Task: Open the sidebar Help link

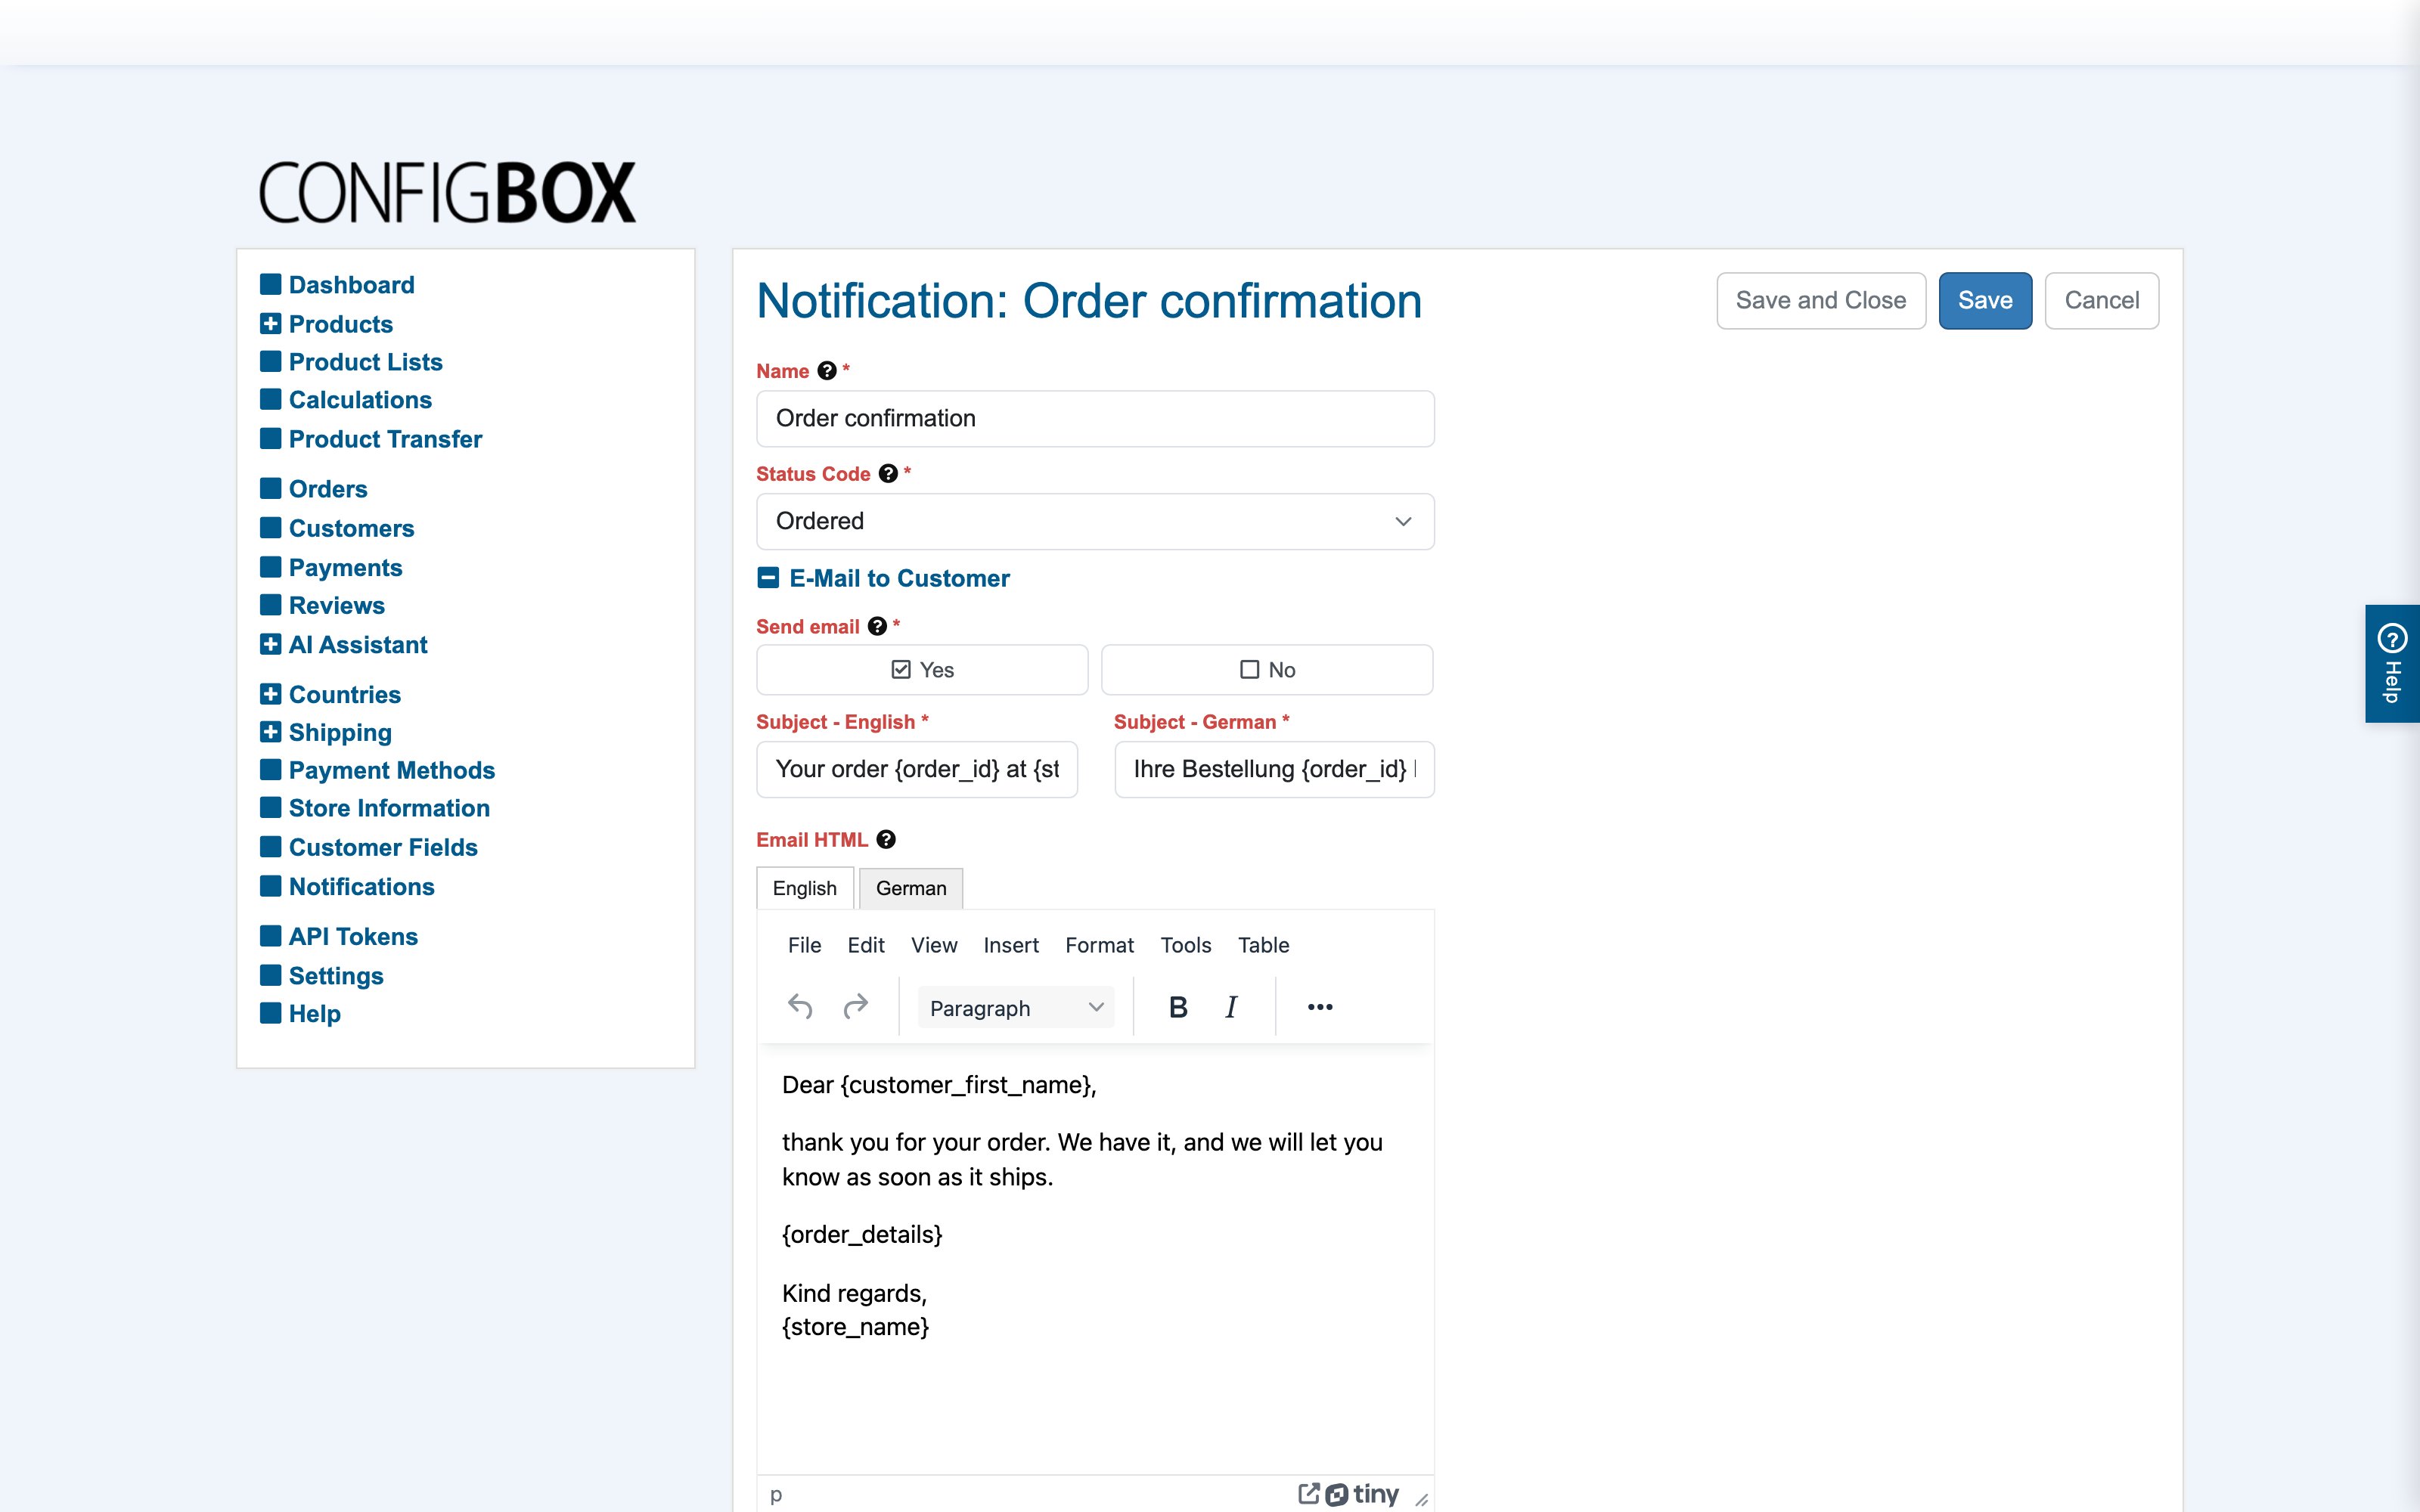Action: [314, 1013]
